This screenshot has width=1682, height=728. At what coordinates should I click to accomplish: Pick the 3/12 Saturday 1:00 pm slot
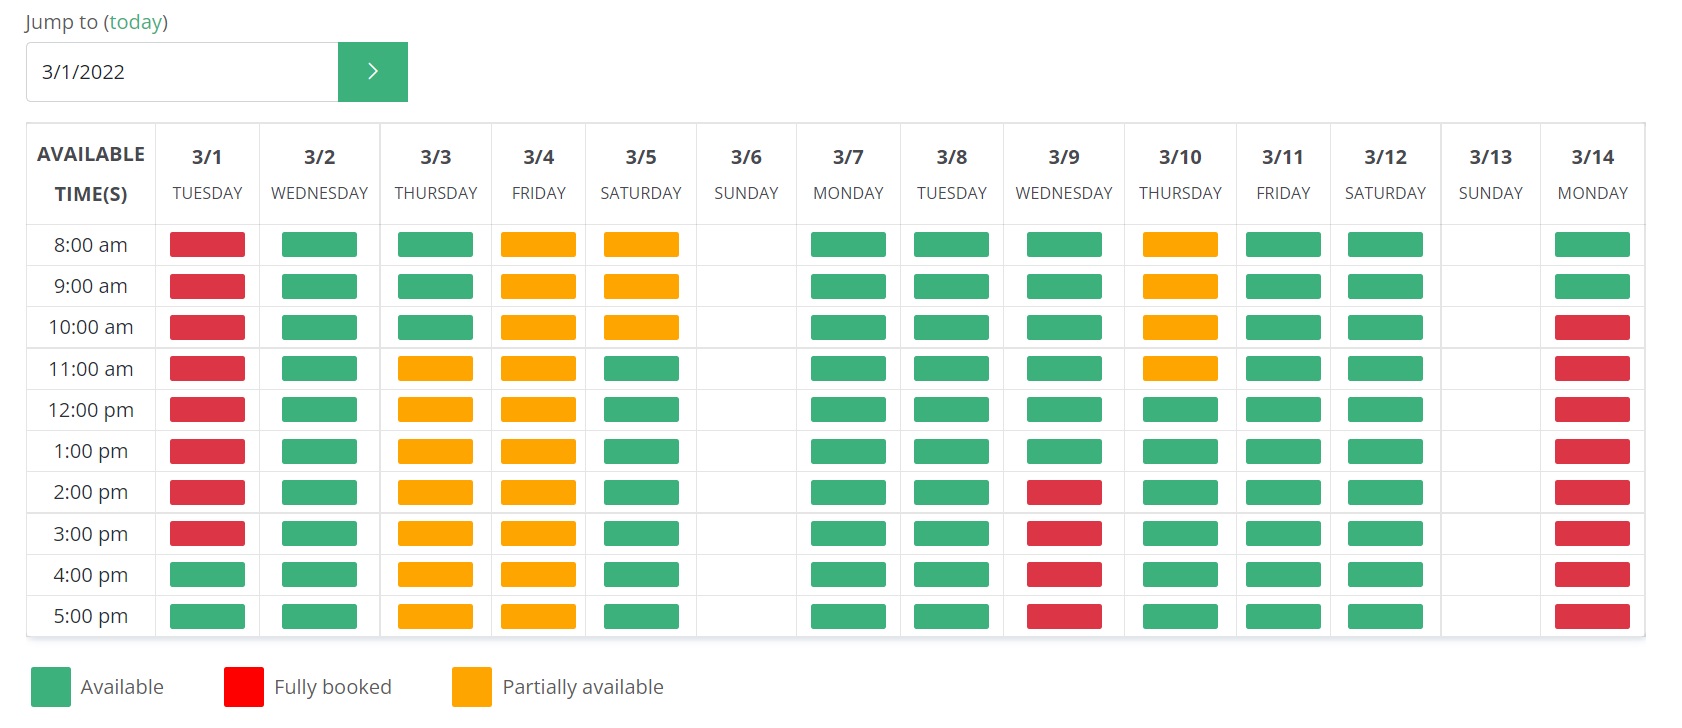1385,451
